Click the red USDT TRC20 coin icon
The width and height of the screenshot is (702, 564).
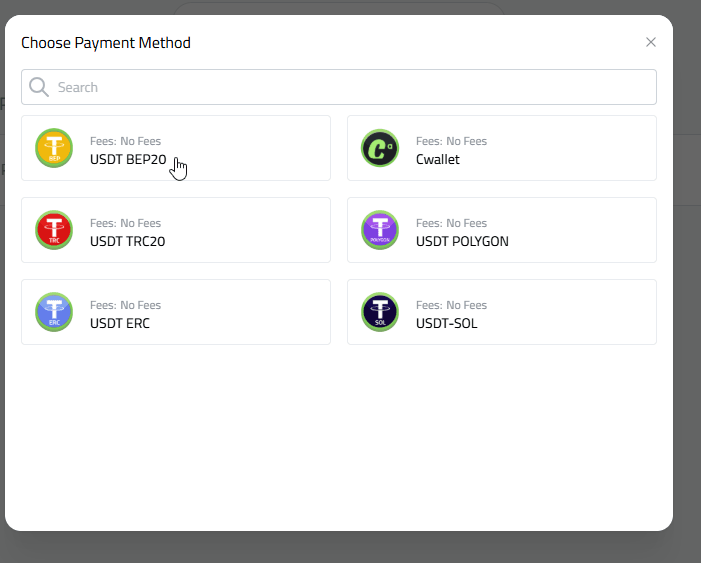[x=54, y=230]
